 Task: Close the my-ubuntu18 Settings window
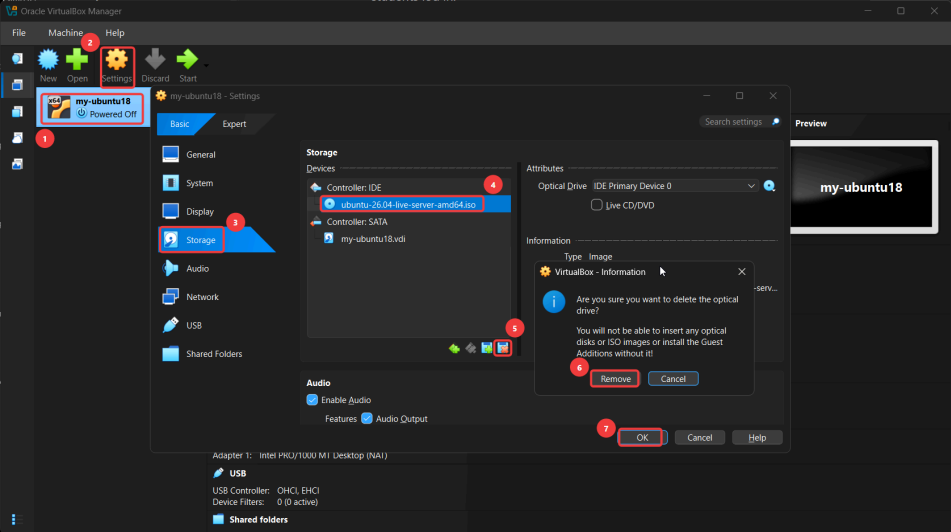(773, 96)
